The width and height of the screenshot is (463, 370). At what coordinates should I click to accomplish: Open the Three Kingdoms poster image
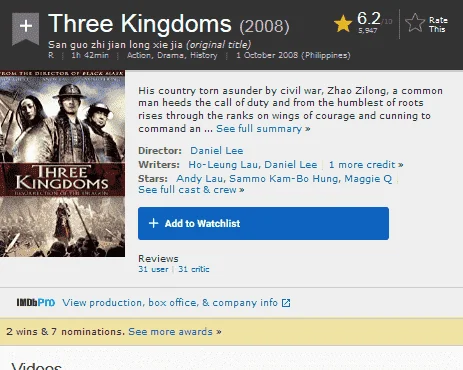pyautogui.click(x=62, y=163)
